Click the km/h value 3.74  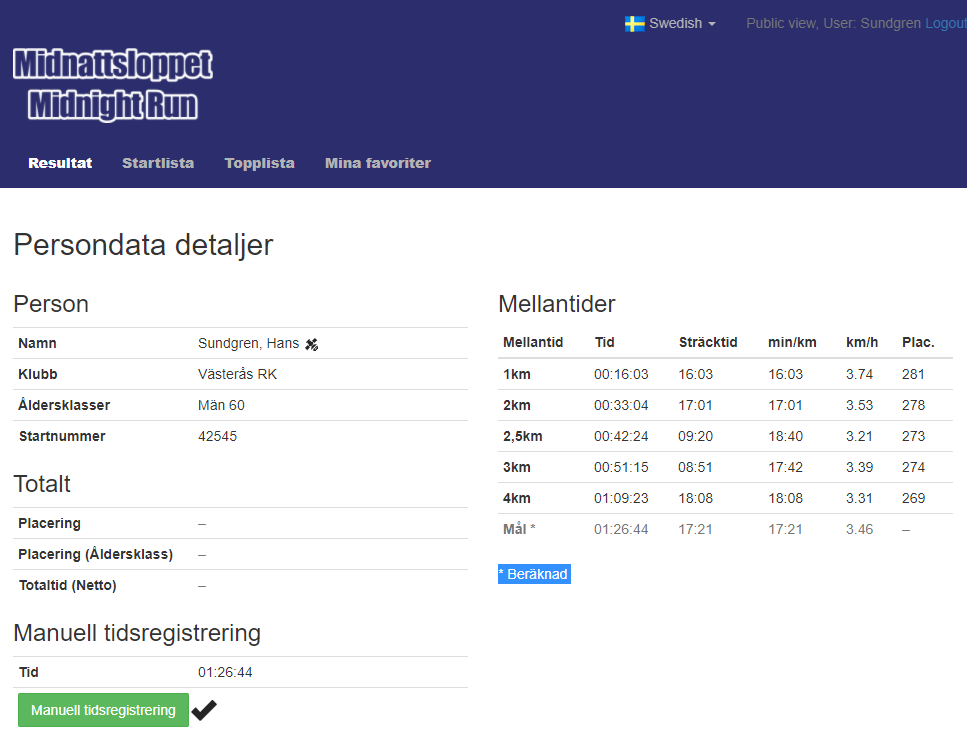click(x=860, y=374)
